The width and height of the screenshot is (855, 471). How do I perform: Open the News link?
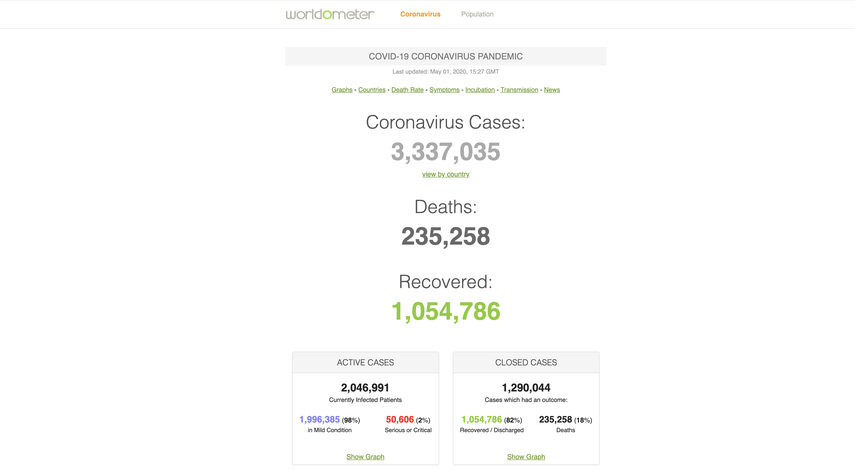[x=552, y=90]
